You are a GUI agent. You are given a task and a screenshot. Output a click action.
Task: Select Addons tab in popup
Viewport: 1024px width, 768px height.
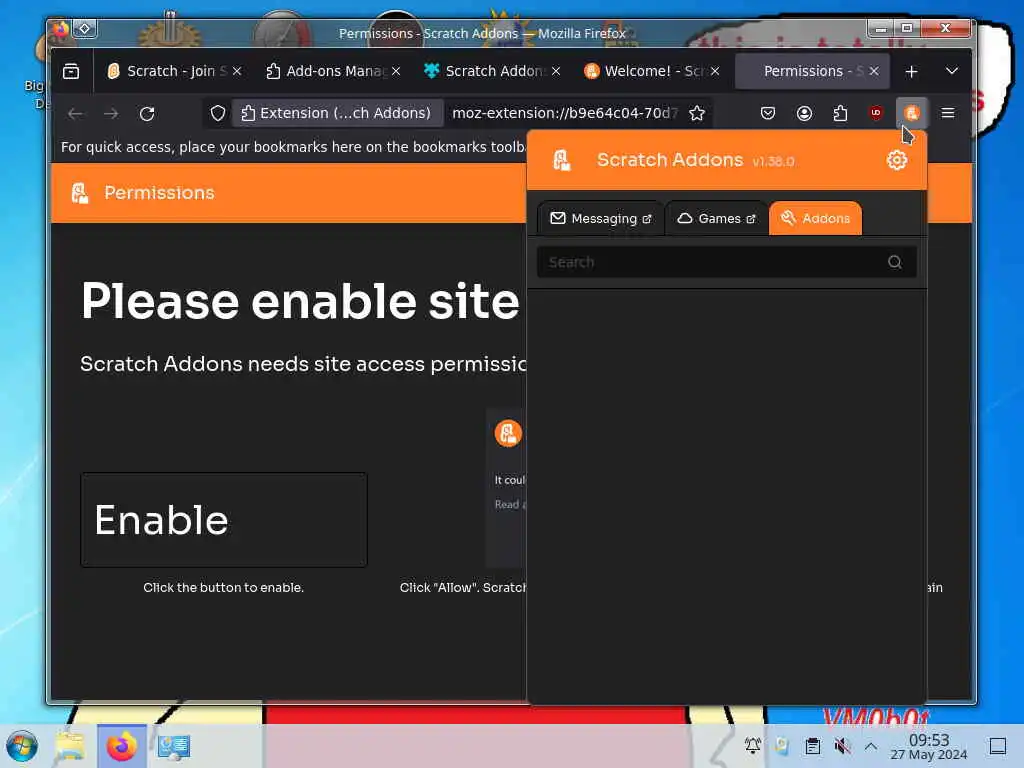815,218
